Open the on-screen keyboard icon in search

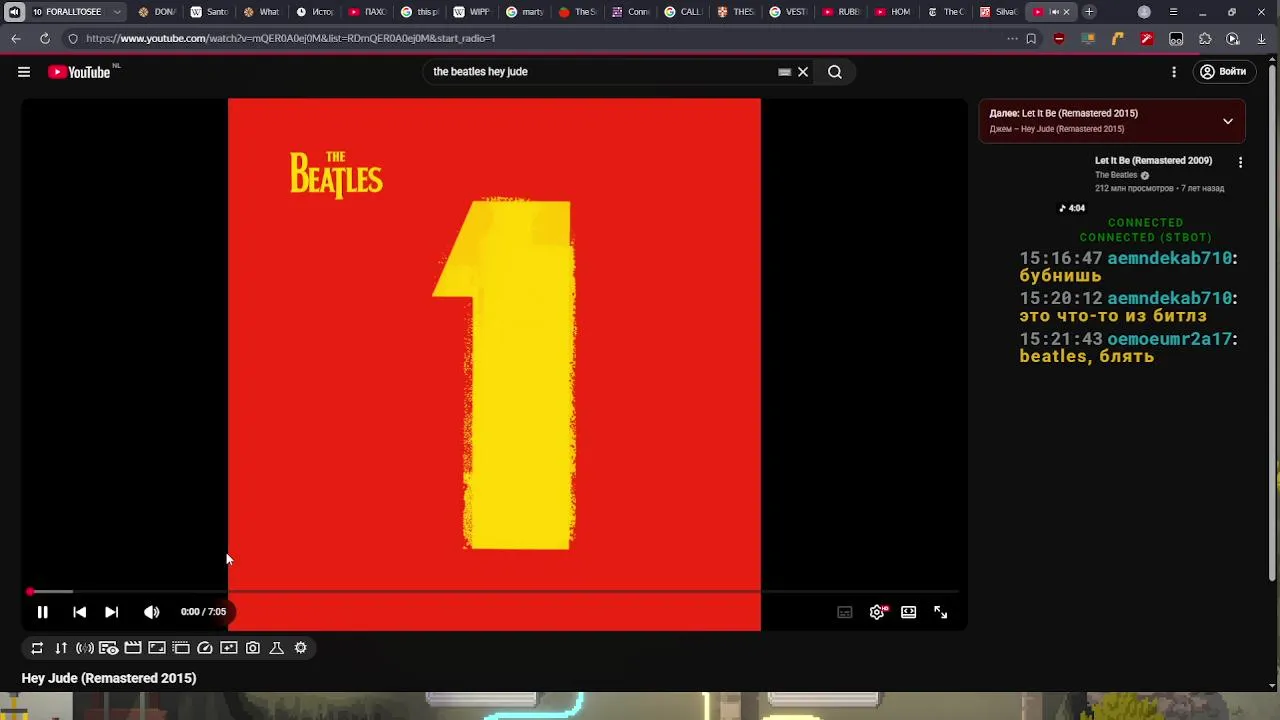click(x=785, y=72)
